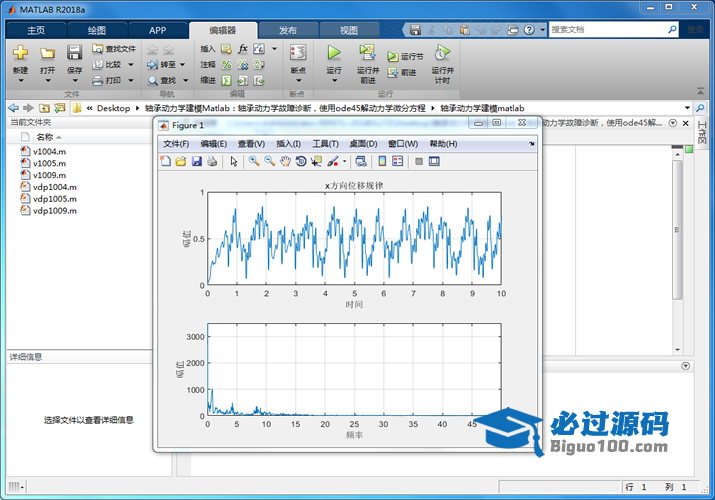
Task: Click the green Run (运行) arrow
Action: point(334,53)
